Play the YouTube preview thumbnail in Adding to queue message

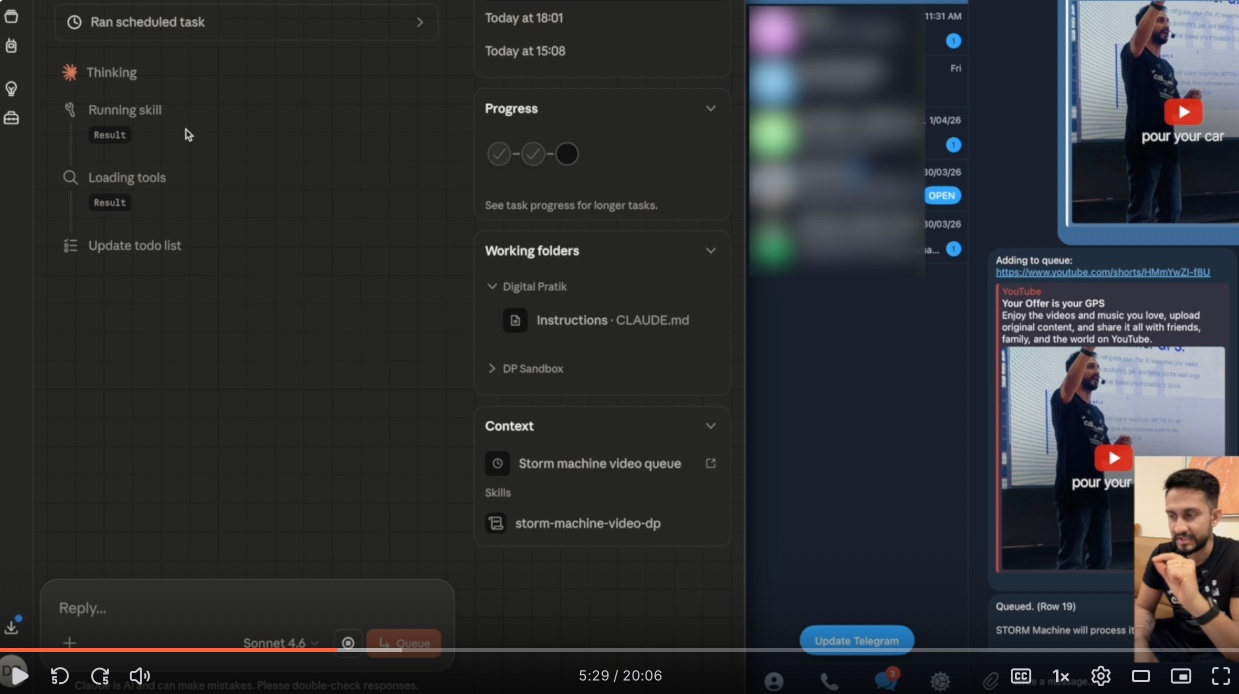tap(1113, 458)
